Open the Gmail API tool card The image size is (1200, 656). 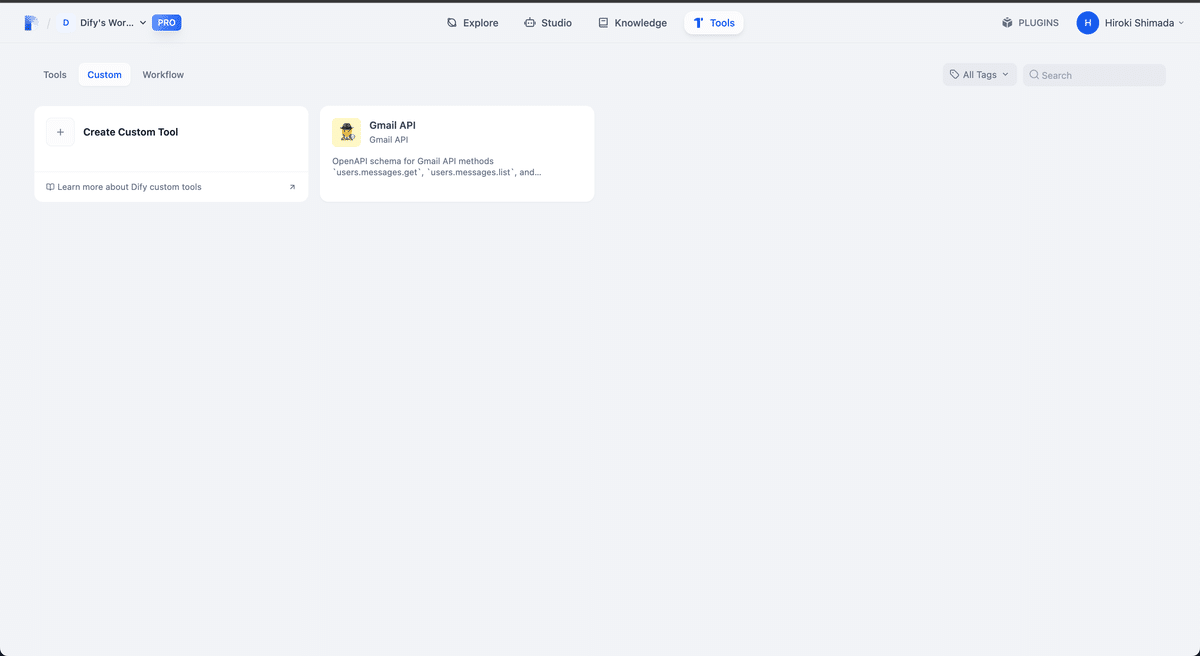coord(457,153)
